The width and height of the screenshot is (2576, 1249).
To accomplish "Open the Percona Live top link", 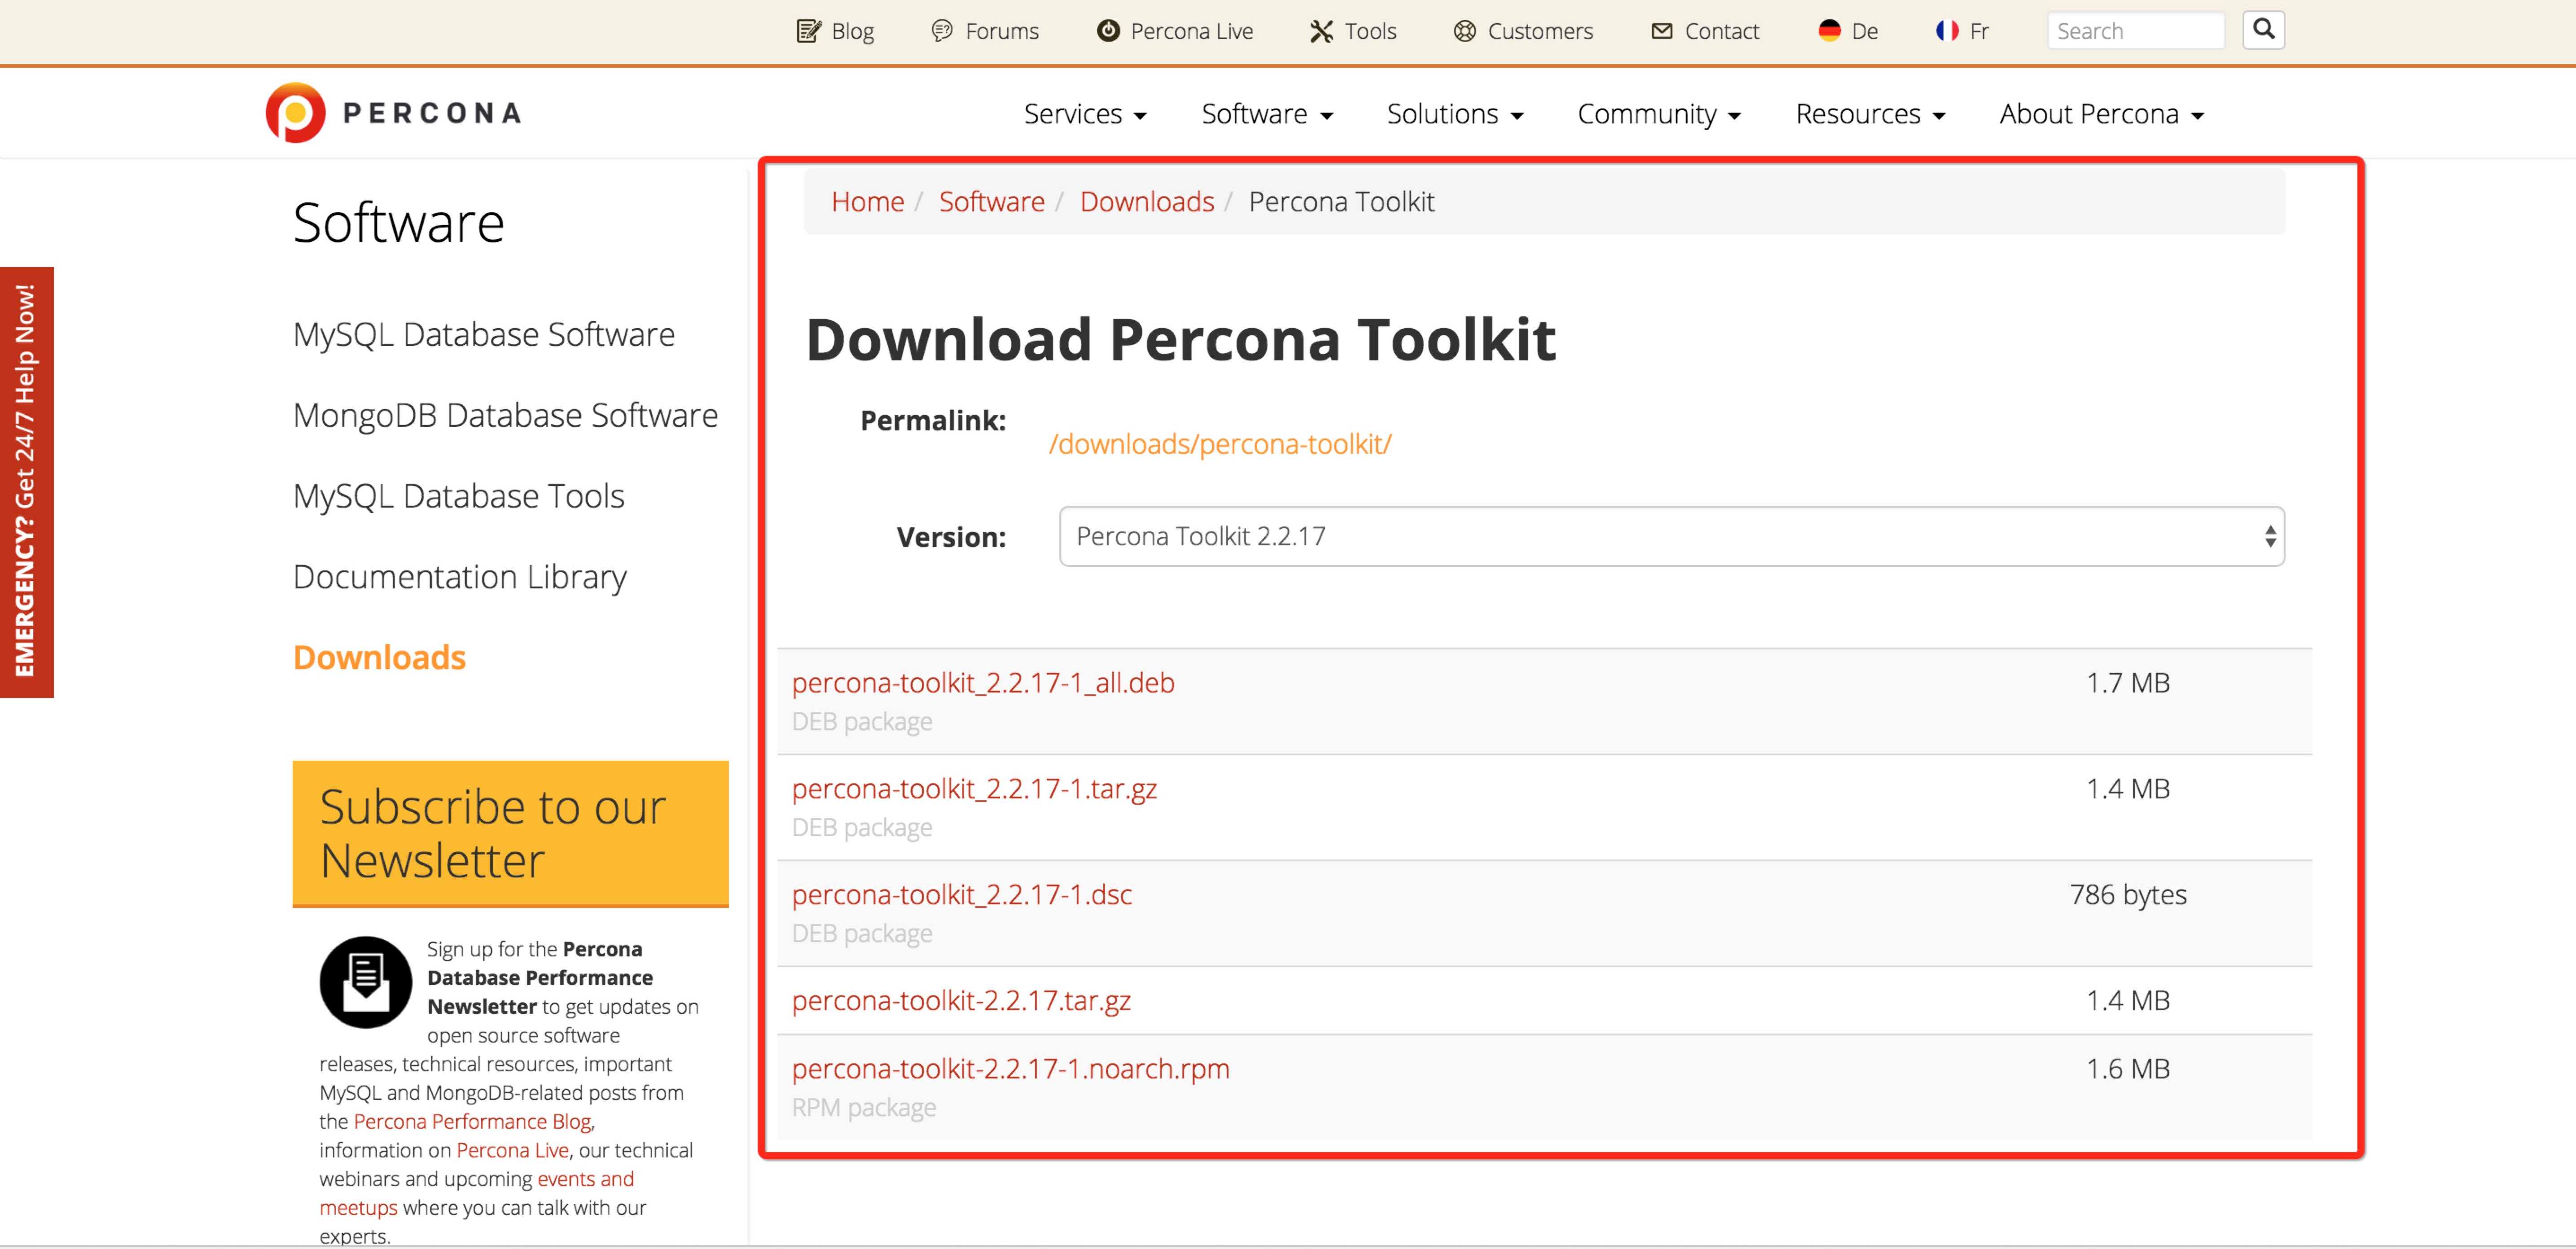I will tap(1192, 31).
